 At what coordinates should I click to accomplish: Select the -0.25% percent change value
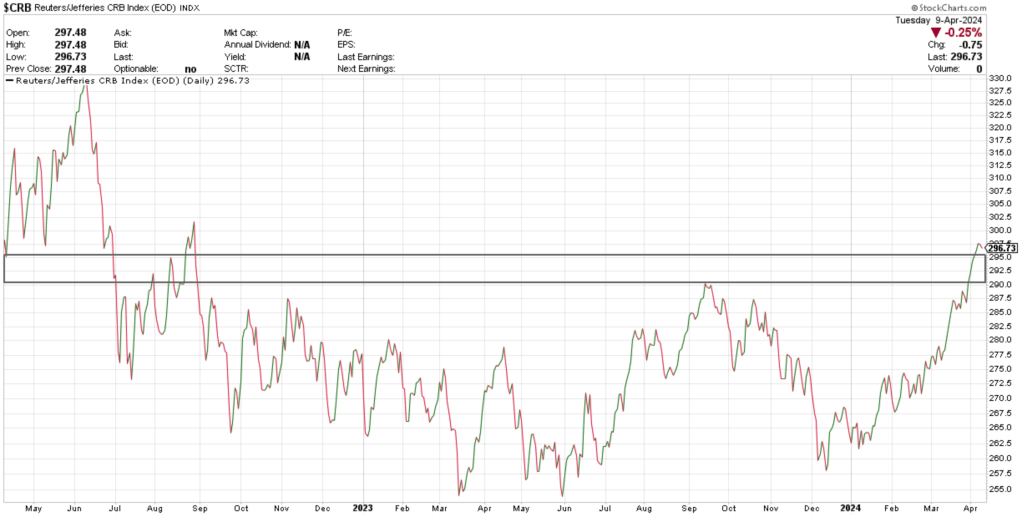coord(962,33)
